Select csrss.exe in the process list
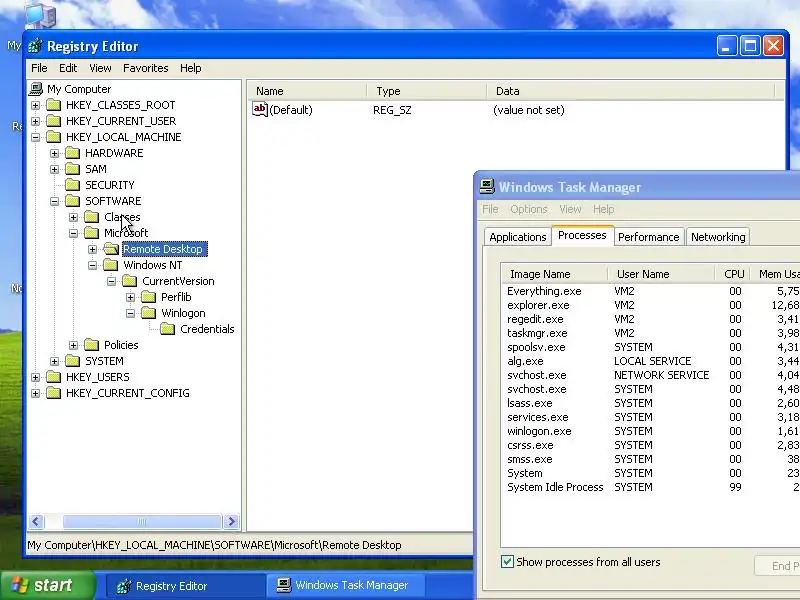This screenshot has height=600, width=800. pos(530,445)
